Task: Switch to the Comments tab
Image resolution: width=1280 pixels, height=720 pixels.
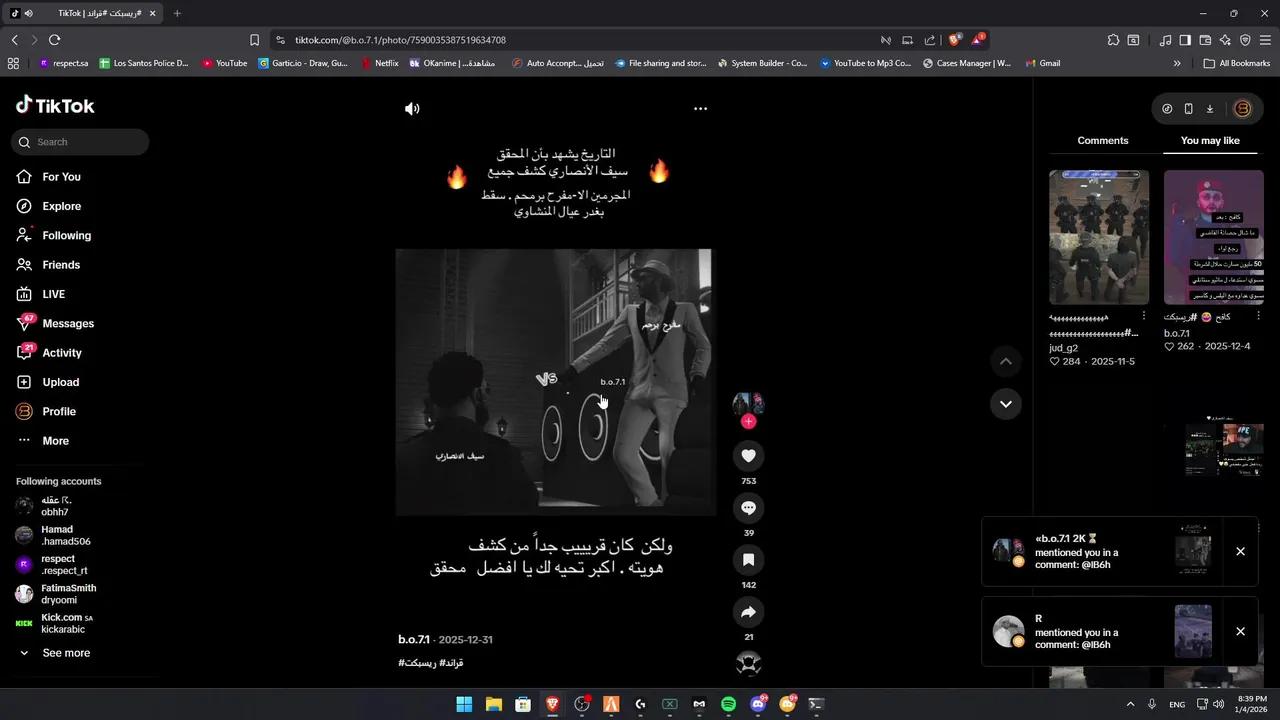Action: (x=1103, y=141)
